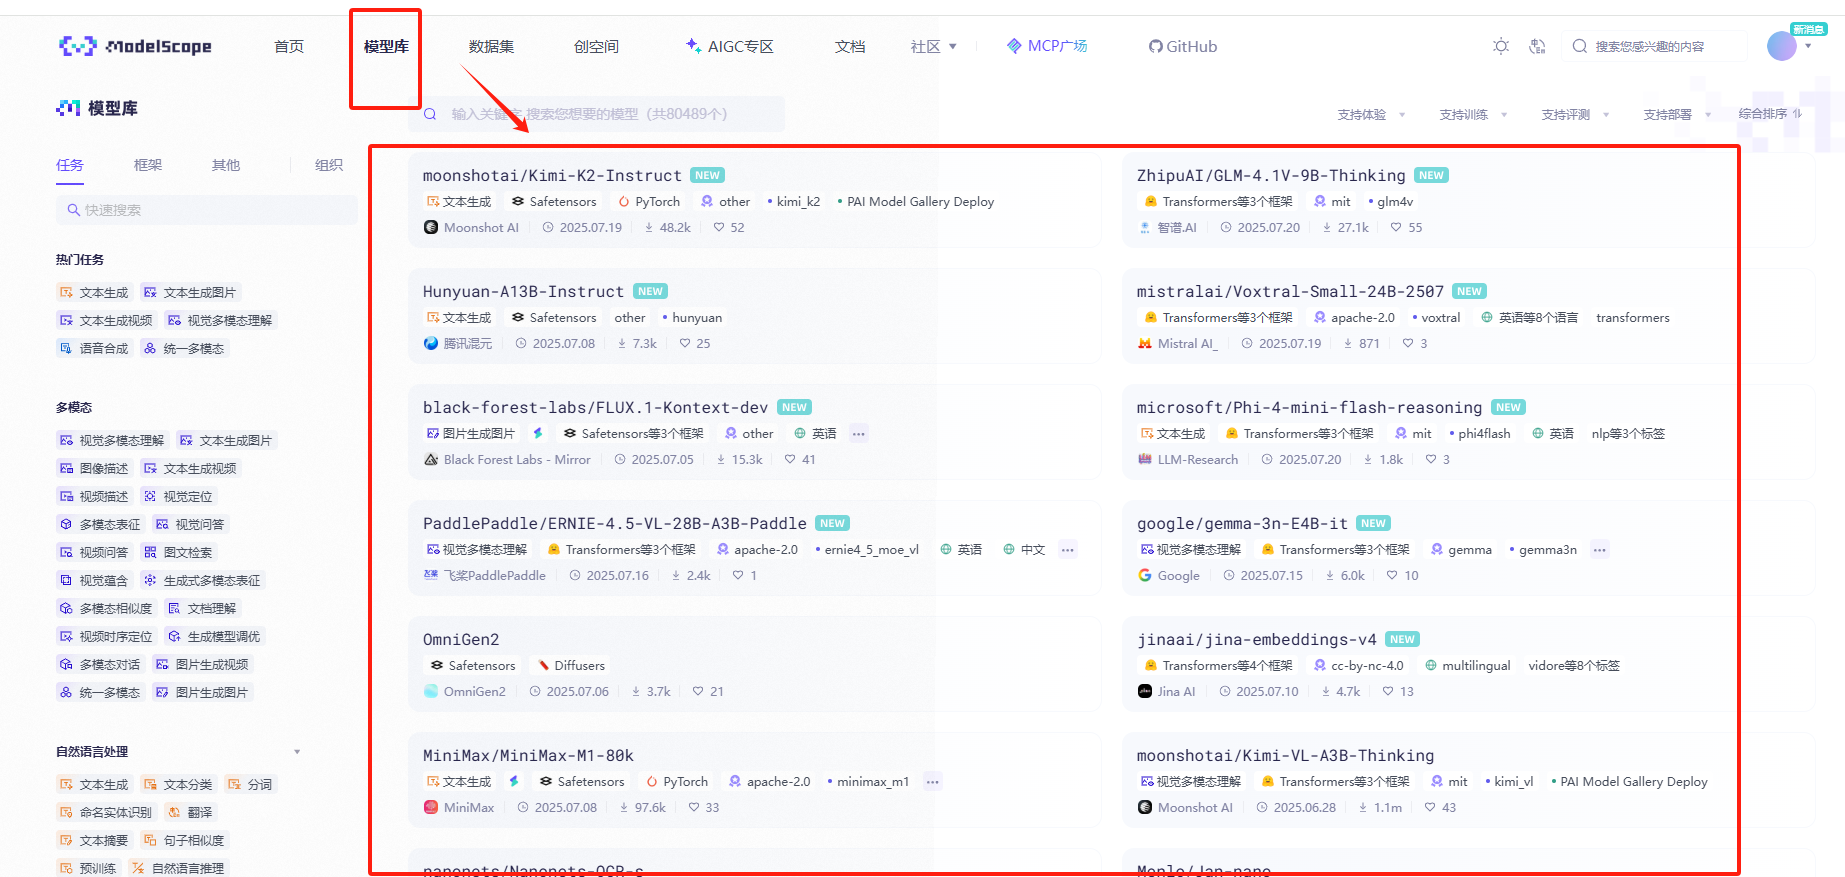Image resolution: width=1845 pixels, height=877 pixels.
Task: Choose the 图片生成视频 tag
Action: click(x=201, y=664)
